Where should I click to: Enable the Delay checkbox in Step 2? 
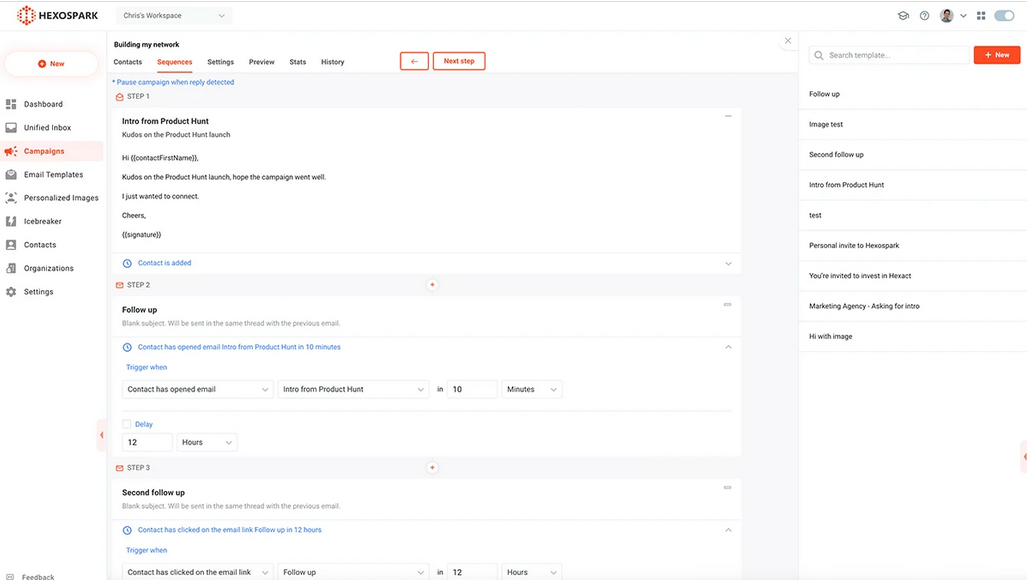127,424
